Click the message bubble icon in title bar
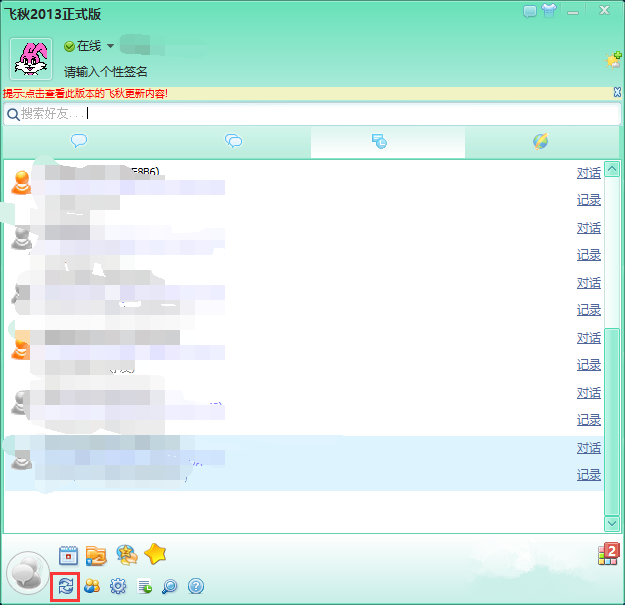The height and width of the screenshot is (605, 625). click(530, 11)
